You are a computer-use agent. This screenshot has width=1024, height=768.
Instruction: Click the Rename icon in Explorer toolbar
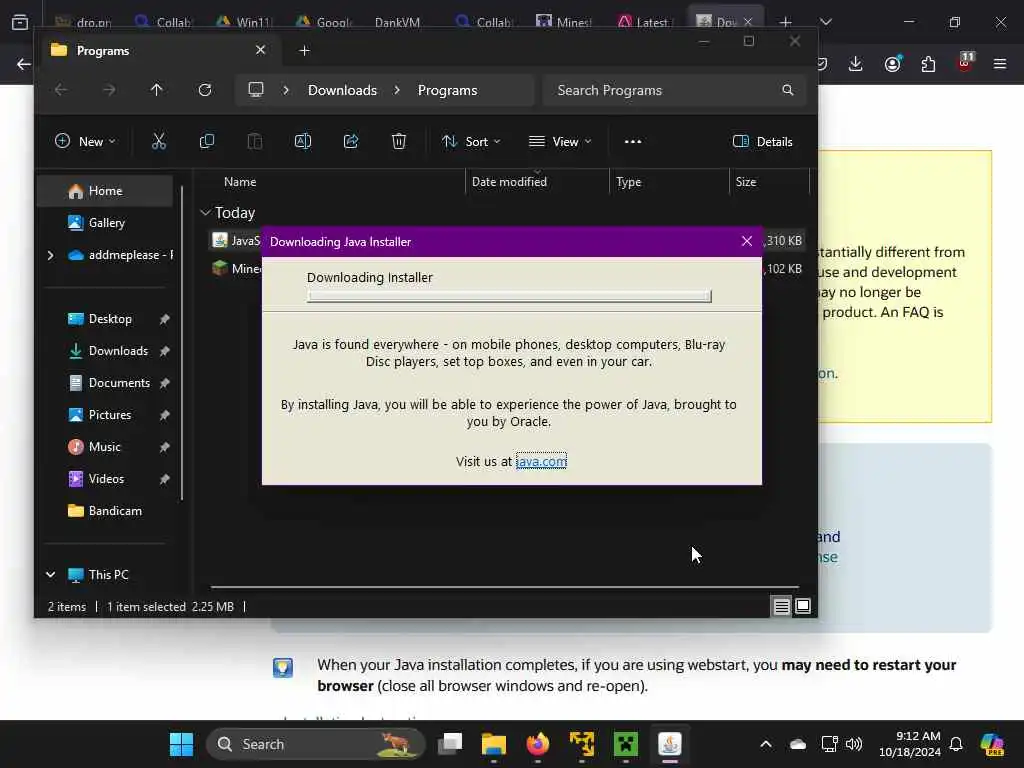[303, 142]
